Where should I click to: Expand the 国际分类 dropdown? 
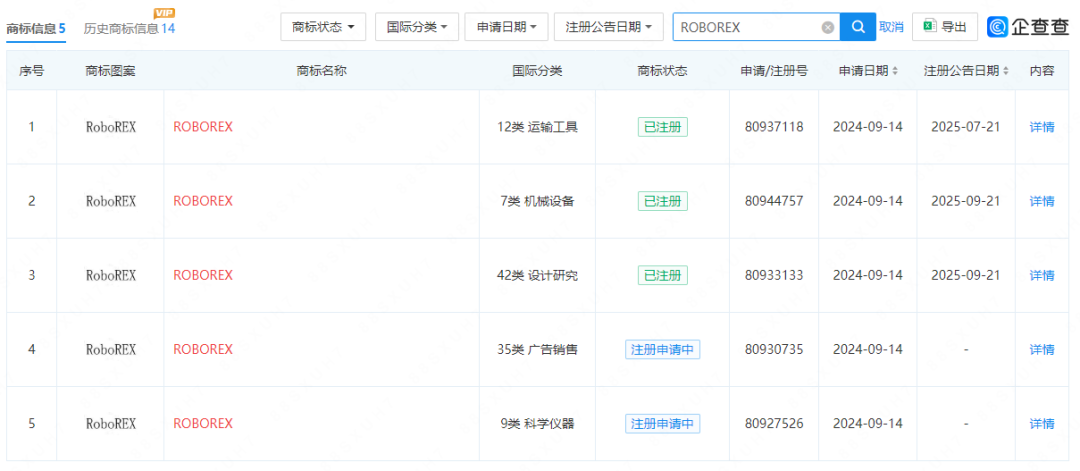point(417,27)
